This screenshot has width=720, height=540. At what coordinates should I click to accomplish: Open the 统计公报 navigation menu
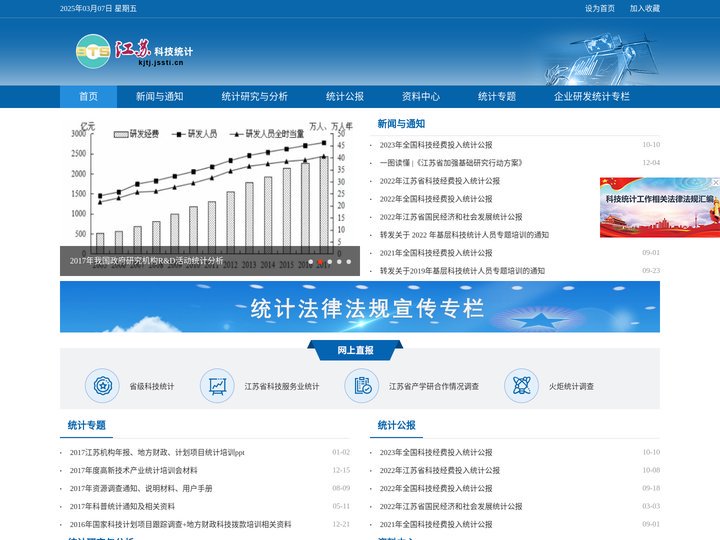point(345,96)
